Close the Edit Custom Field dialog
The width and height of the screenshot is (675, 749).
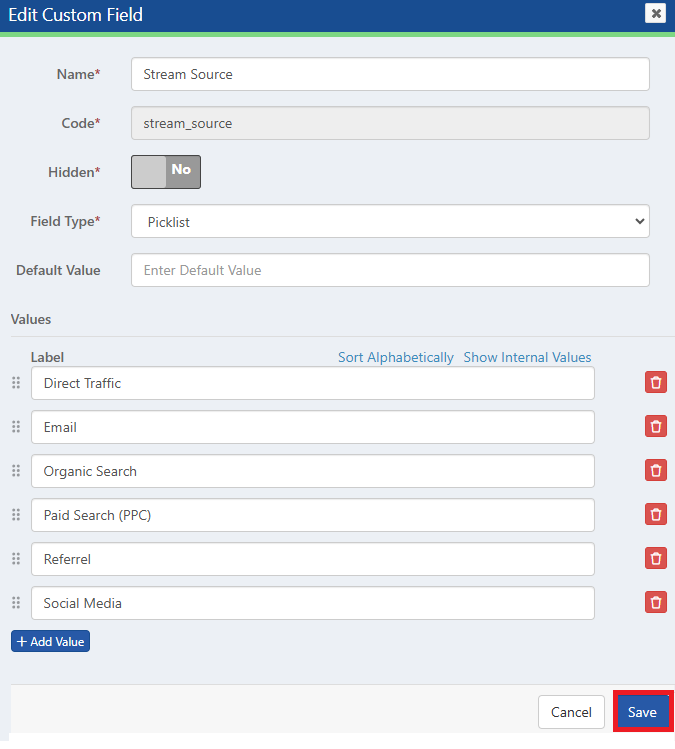coord(655,13)
